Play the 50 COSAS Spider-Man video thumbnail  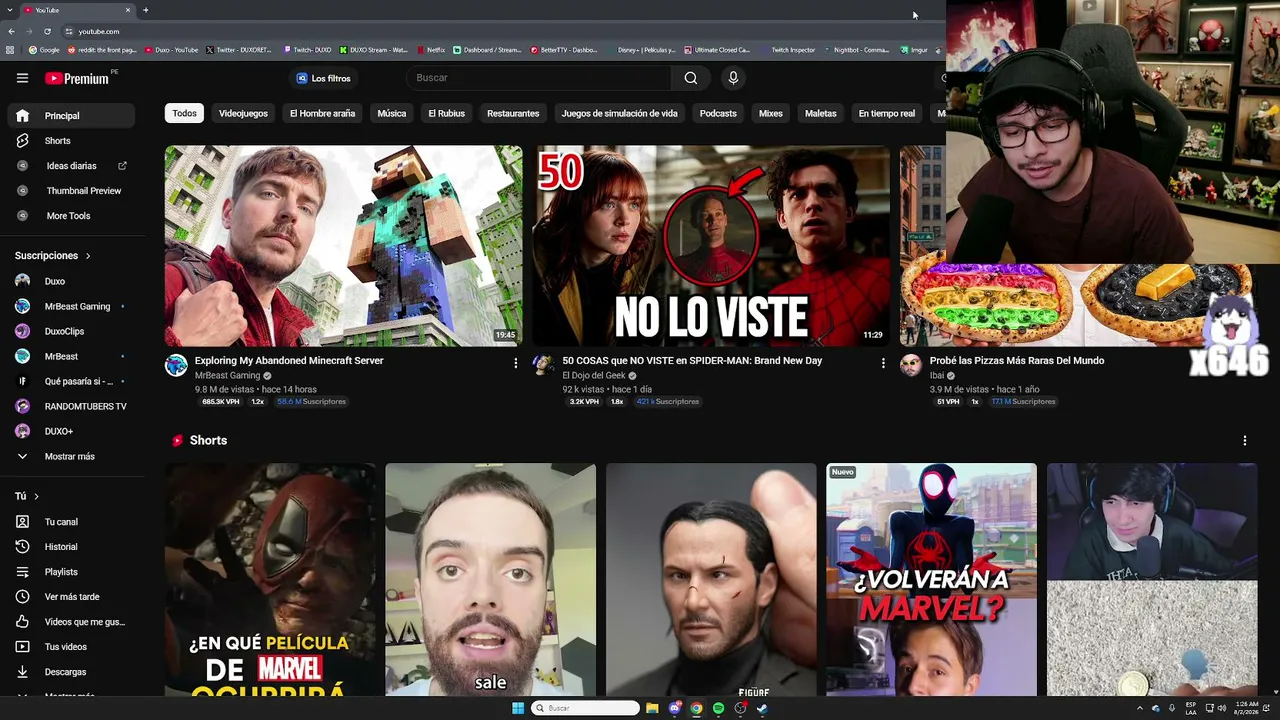[x=711, y=246]
